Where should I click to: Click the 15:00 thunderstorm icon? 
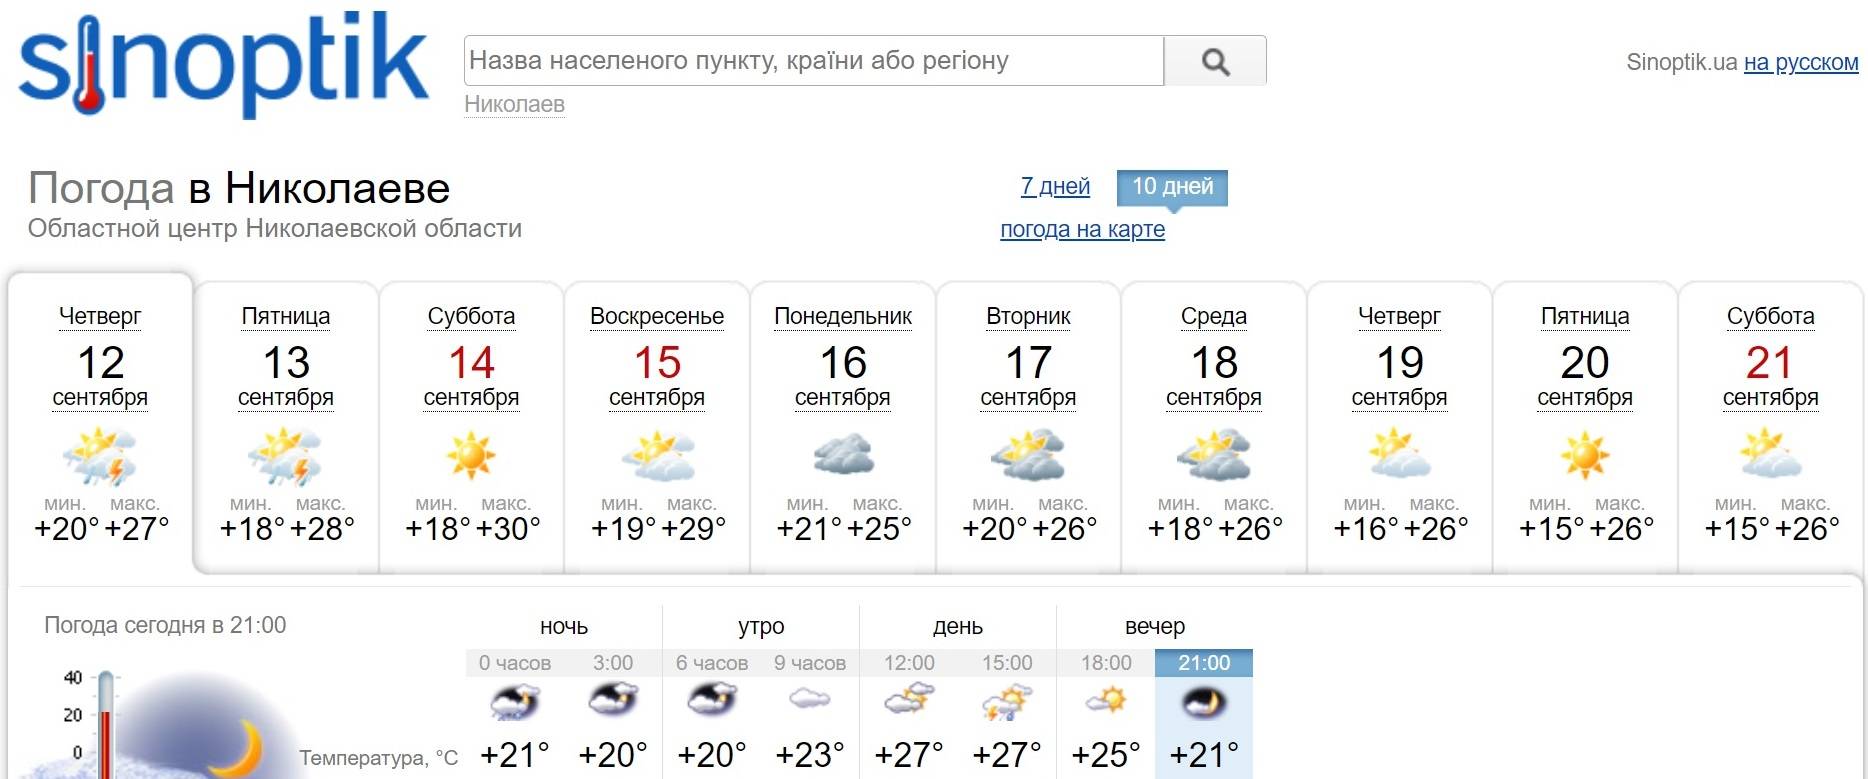1007,702
